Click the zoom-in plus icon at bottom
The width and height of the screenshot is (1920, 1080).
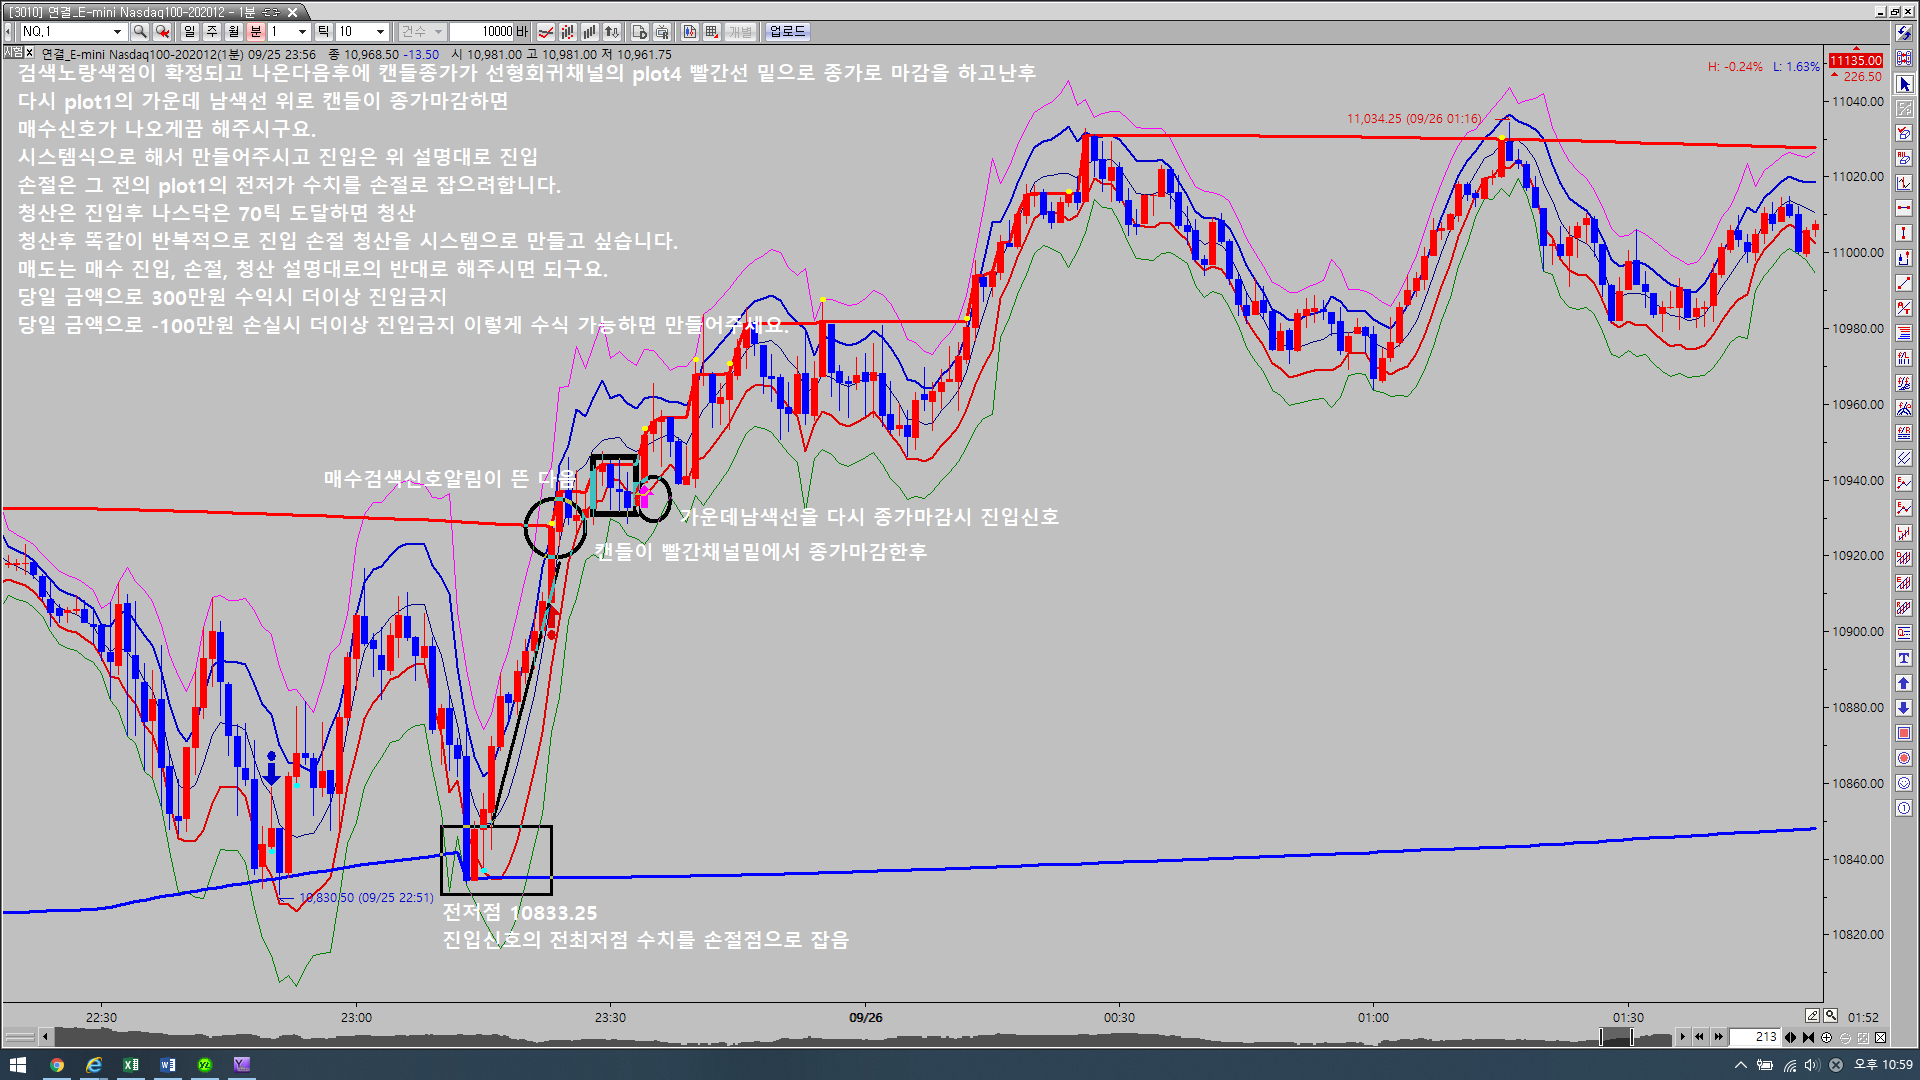pyautogui.click(x=1827, y=1038)
